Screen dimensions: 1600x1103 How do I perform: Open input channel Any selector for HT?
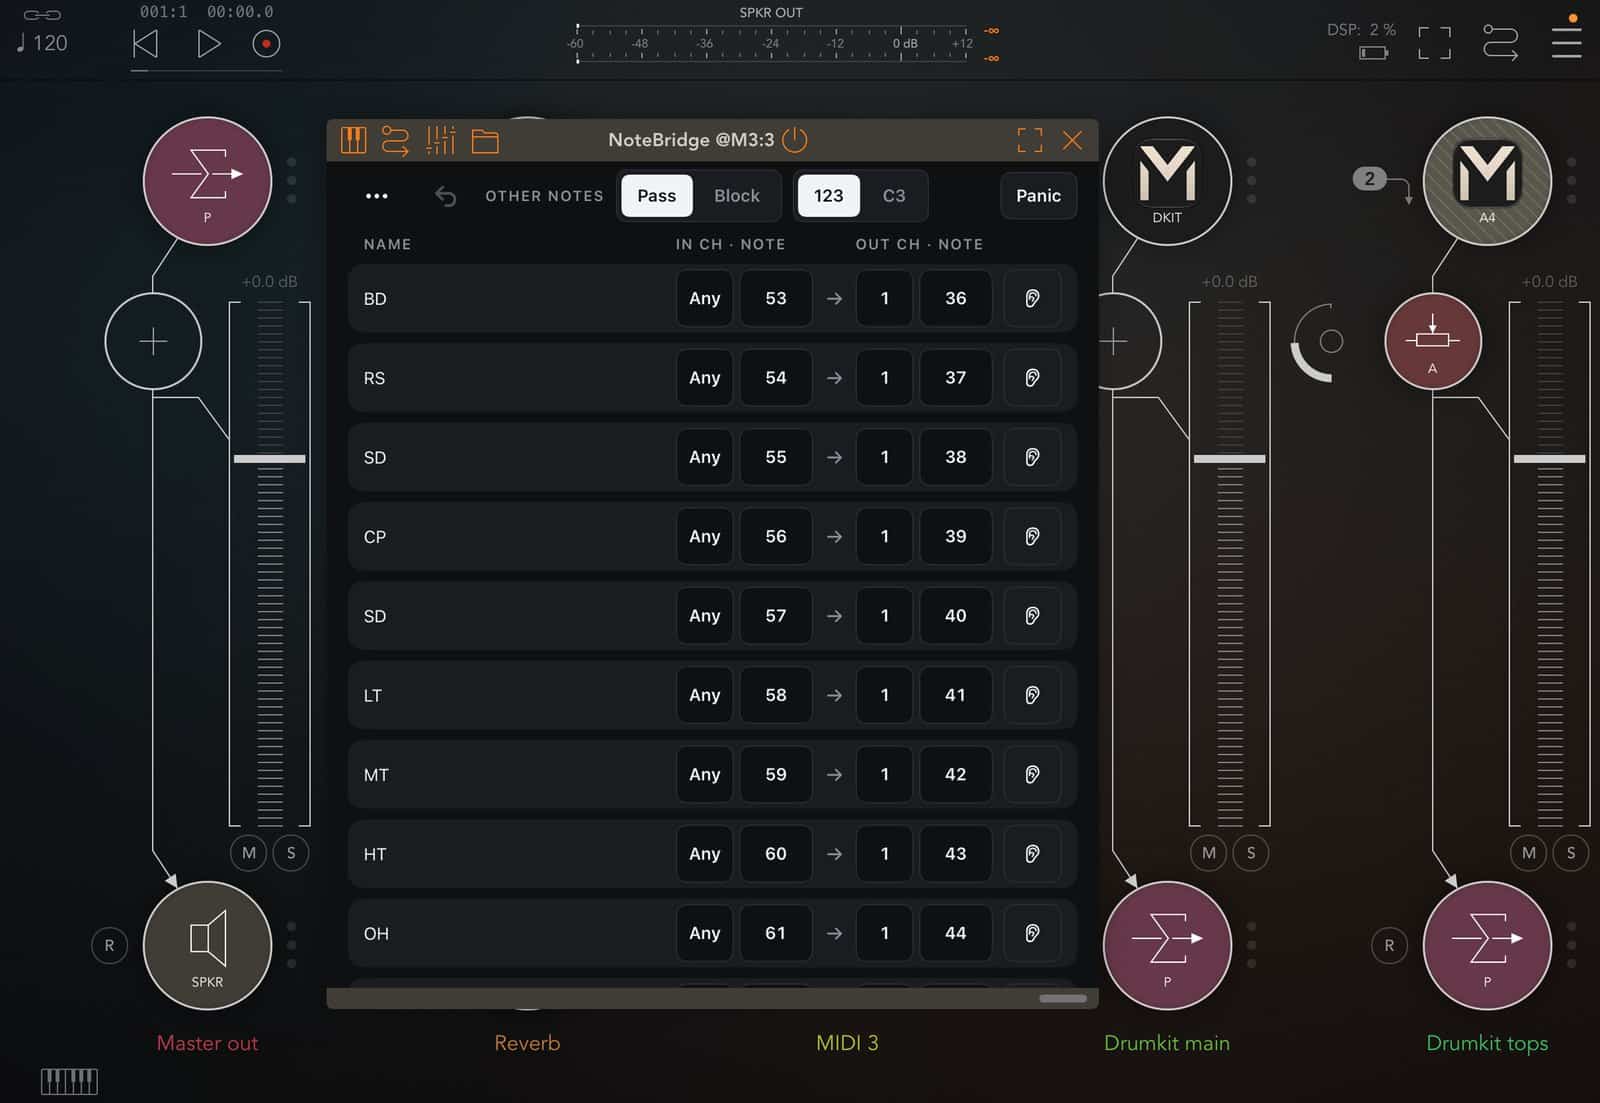pyautogui.click(x=705, y=854)
